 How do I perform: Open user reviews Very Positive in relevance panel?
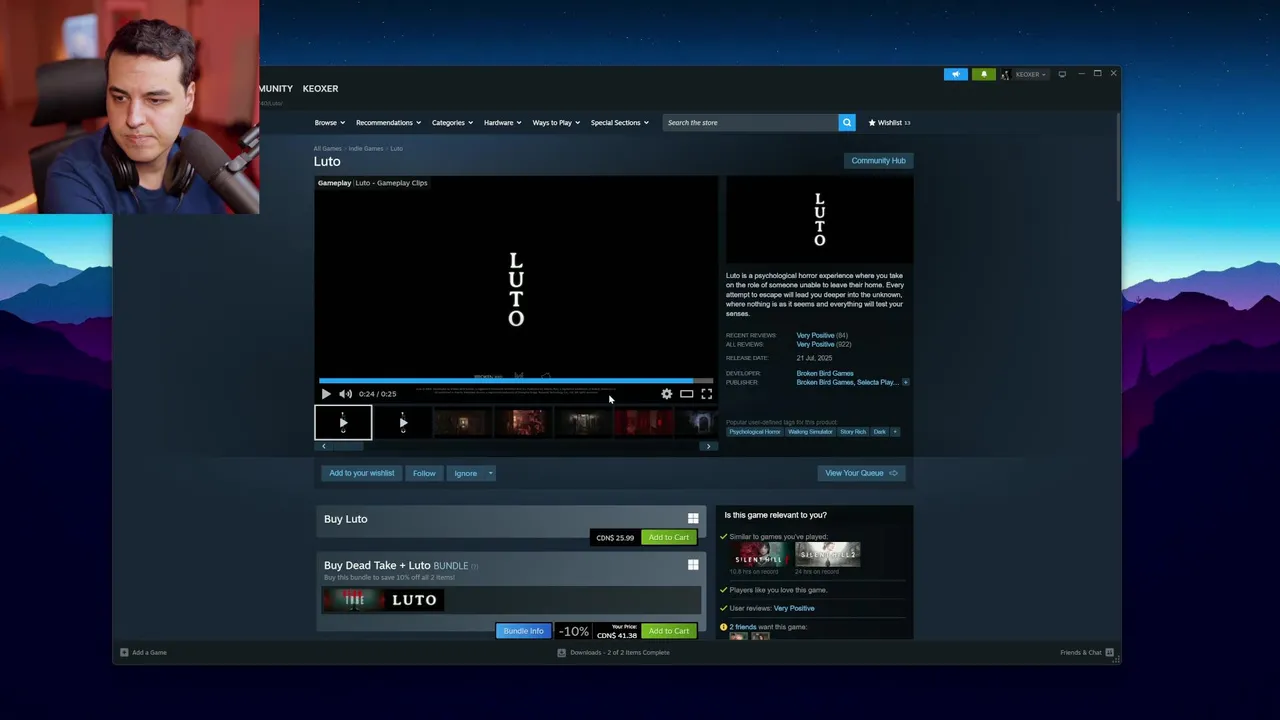pyautogui.click(x=794, y=608)
